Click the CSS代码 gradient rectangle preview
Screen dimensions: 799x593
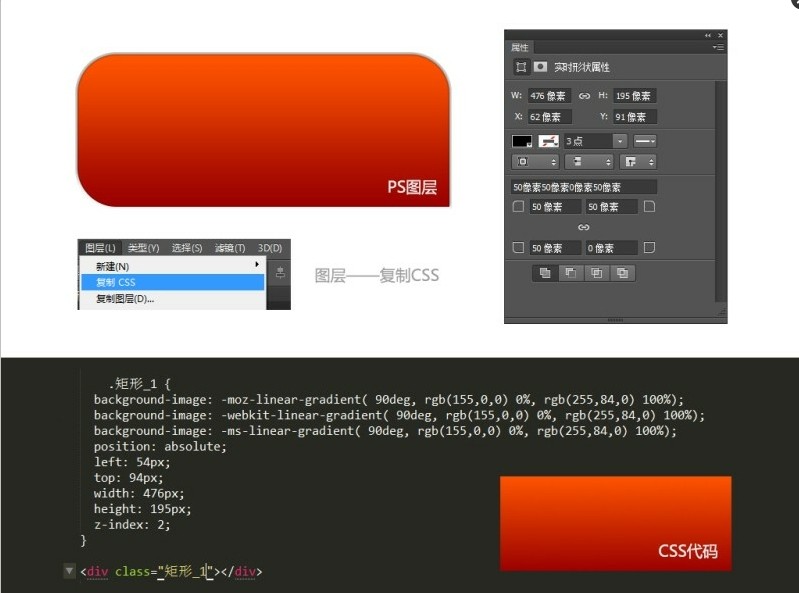616,524
